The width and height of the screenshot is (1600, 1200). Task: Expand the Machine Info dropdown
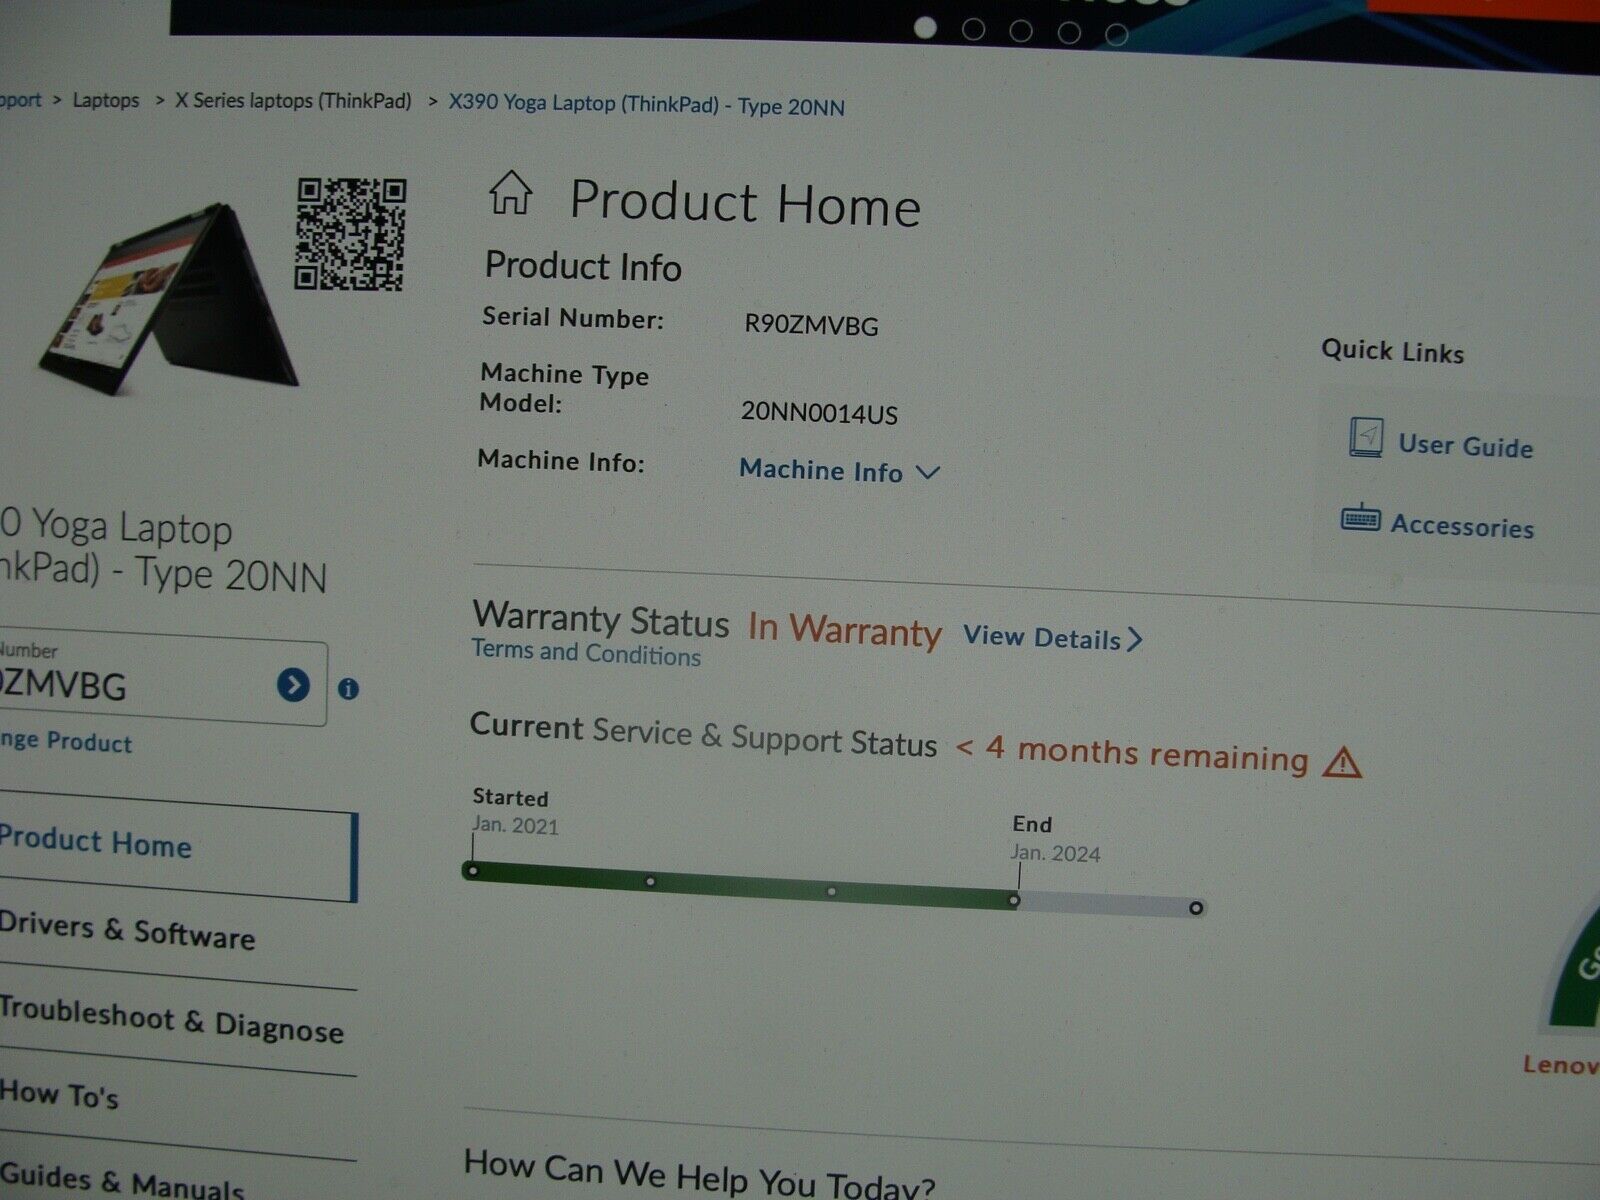[x=839, y=471]
